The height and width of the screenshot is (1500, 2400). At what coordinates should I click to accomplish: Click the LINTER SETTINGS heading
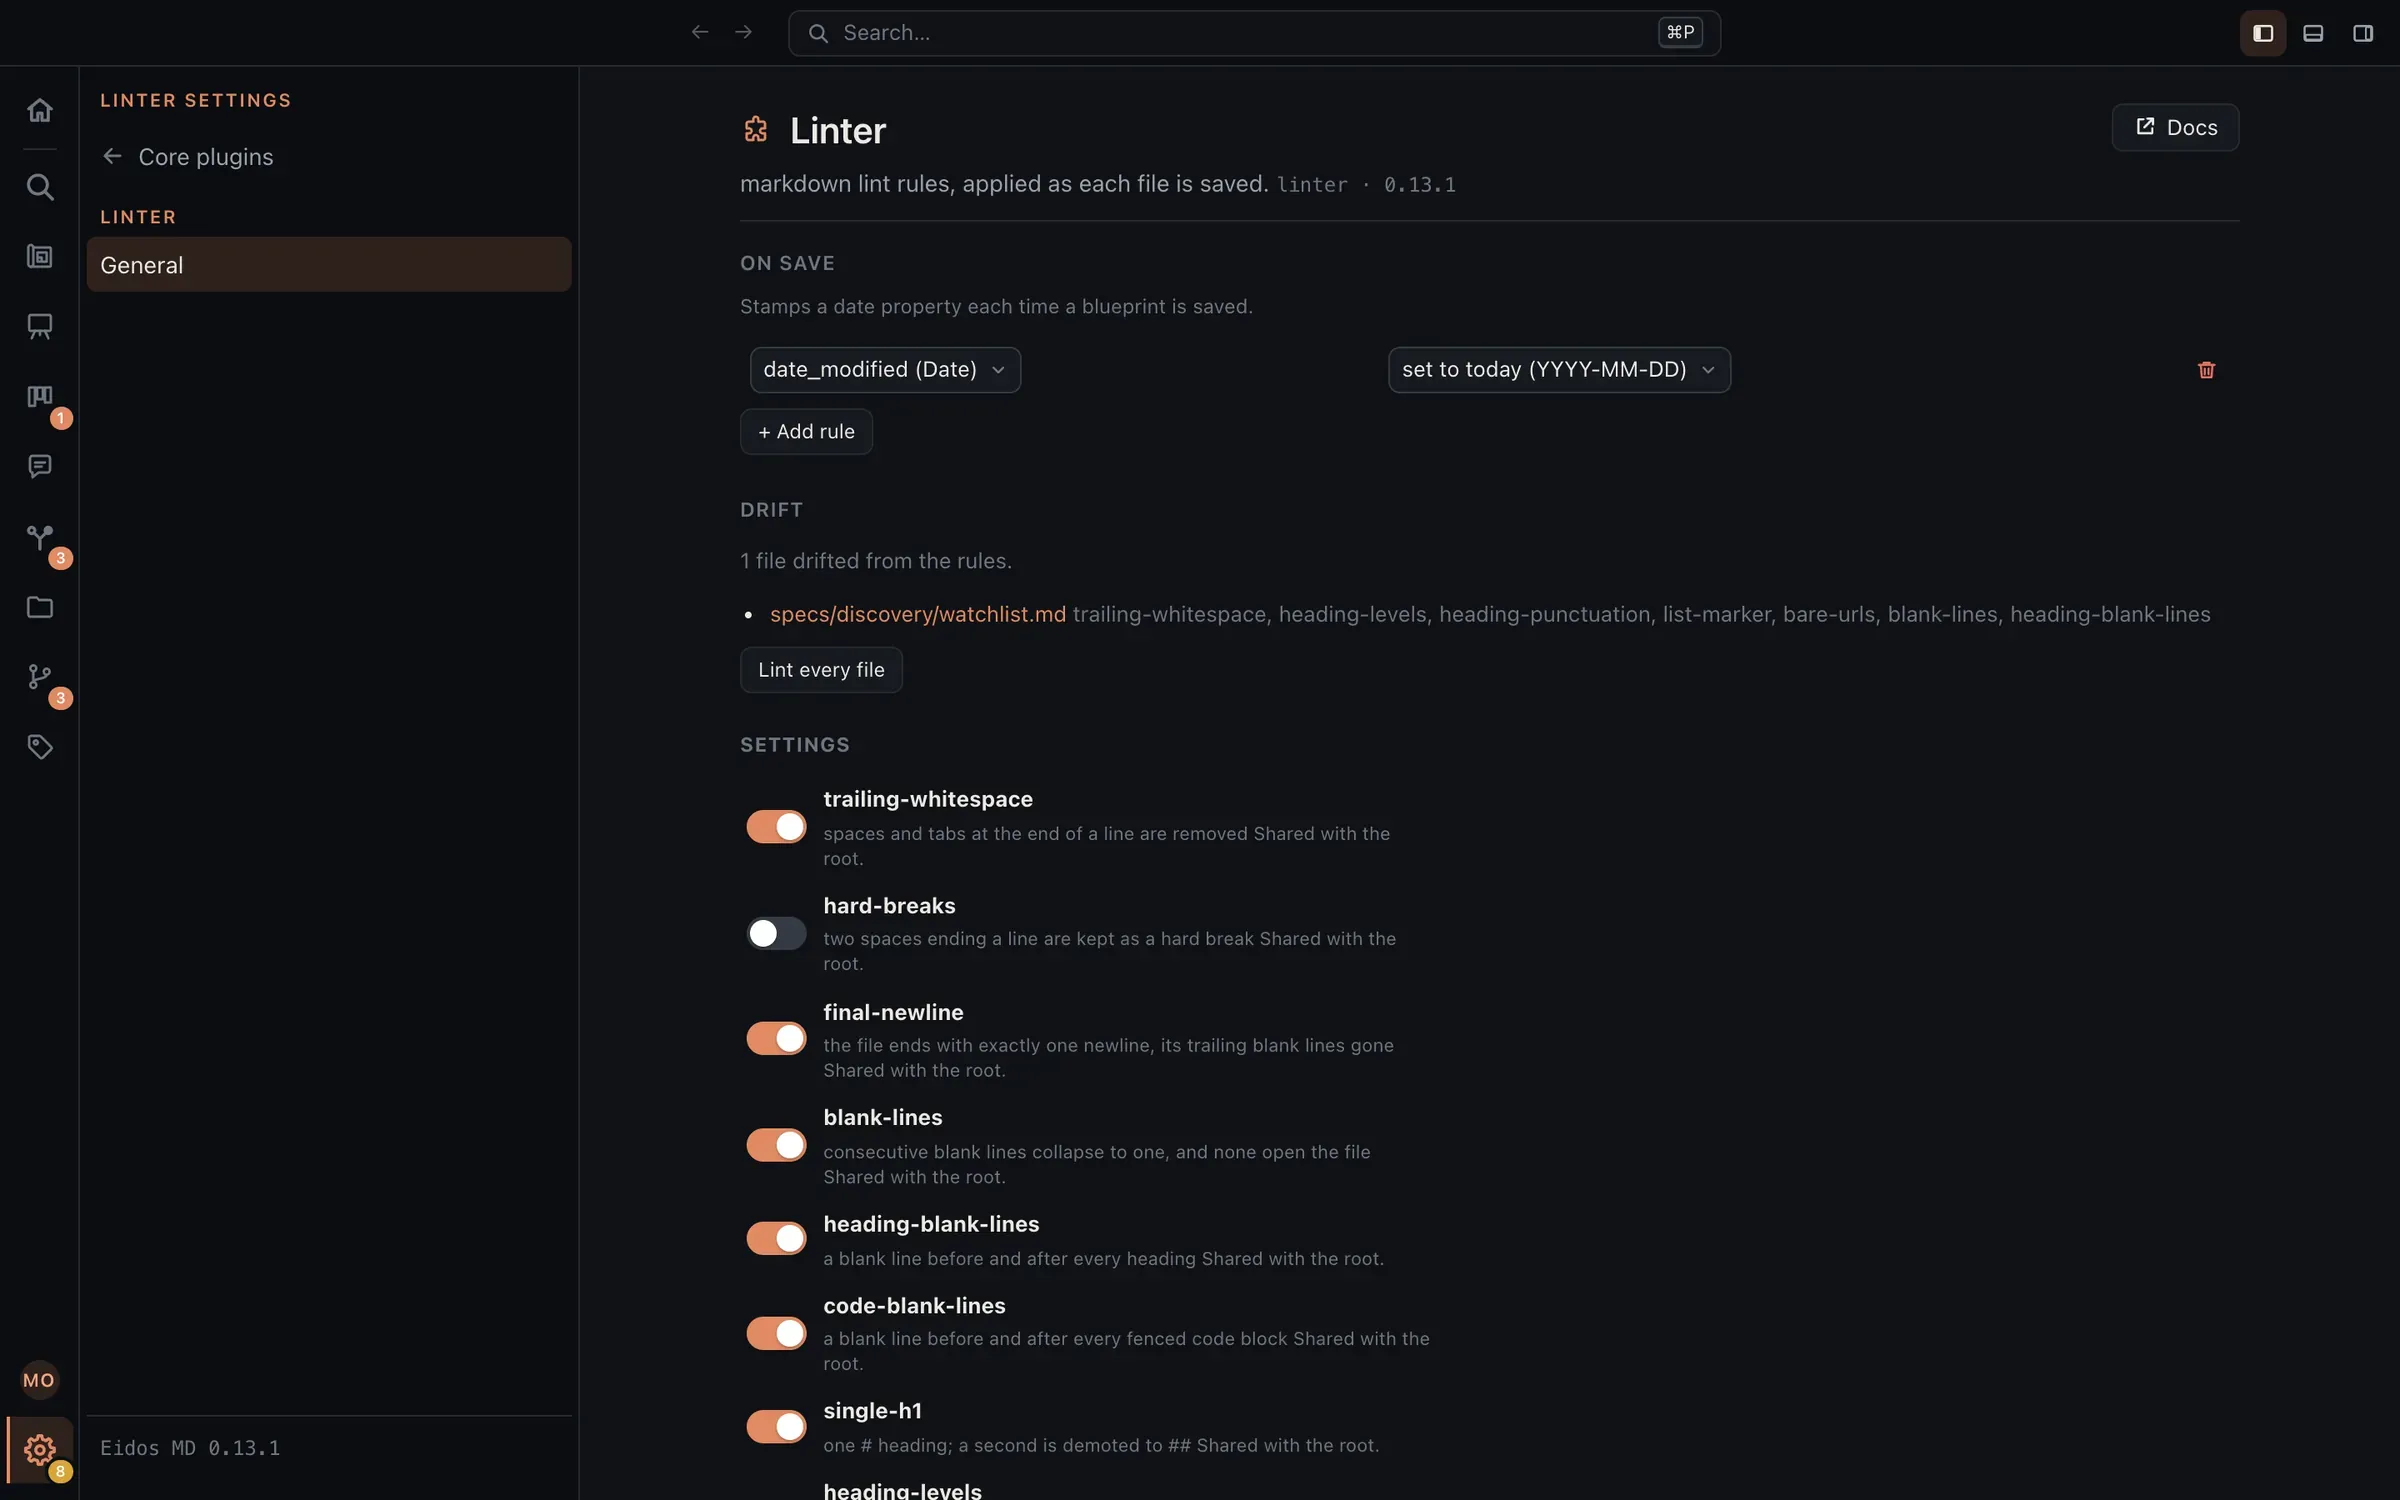196,100
